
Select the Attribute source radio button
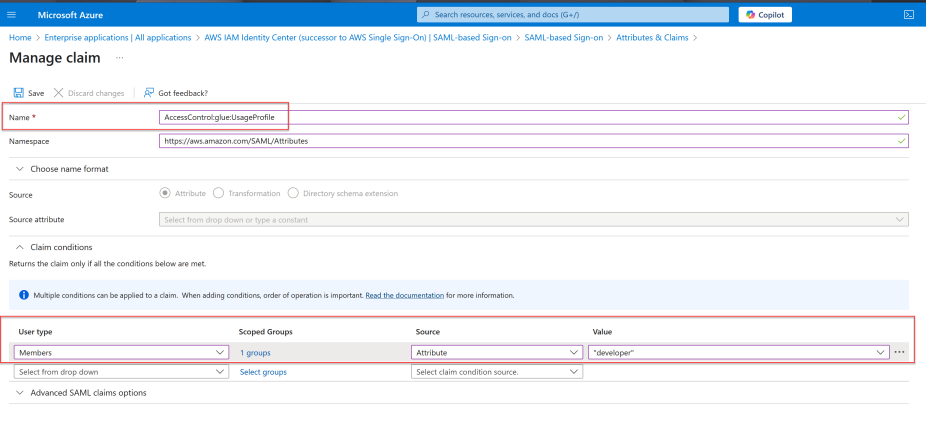coord(165,193)
